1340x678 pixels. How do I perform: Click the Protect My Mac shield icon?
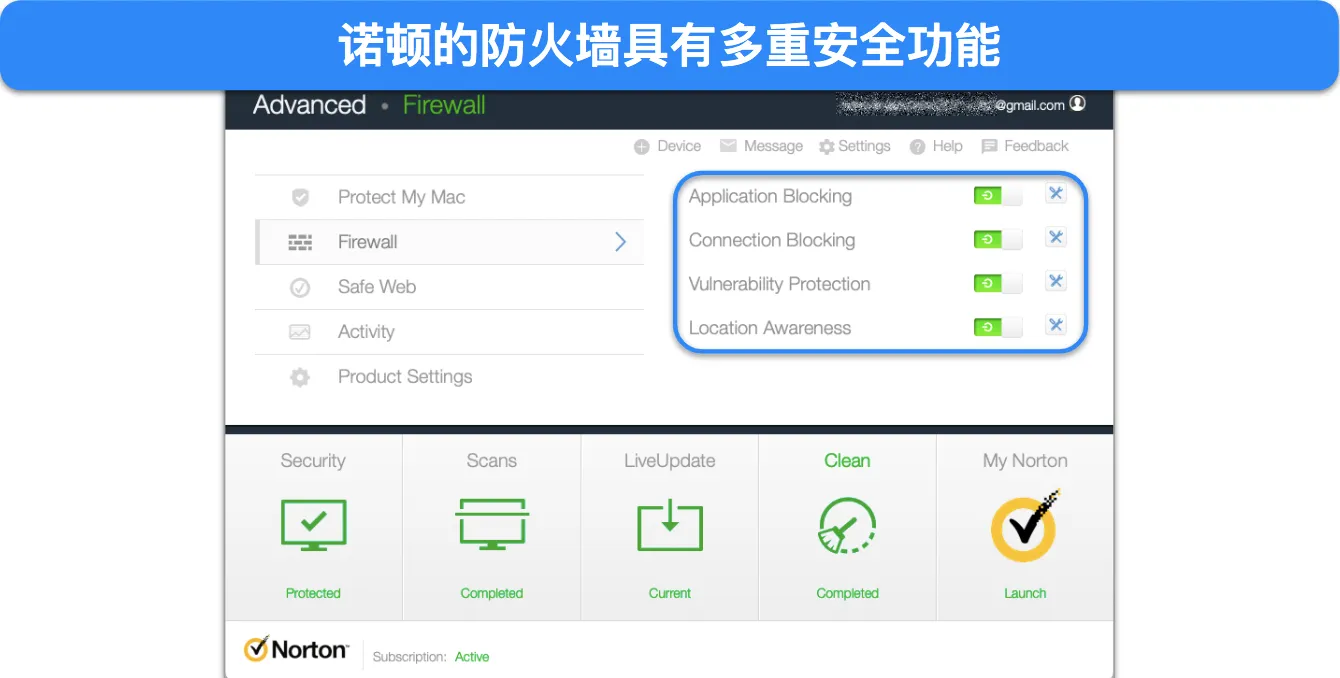[x=300, y=197]
